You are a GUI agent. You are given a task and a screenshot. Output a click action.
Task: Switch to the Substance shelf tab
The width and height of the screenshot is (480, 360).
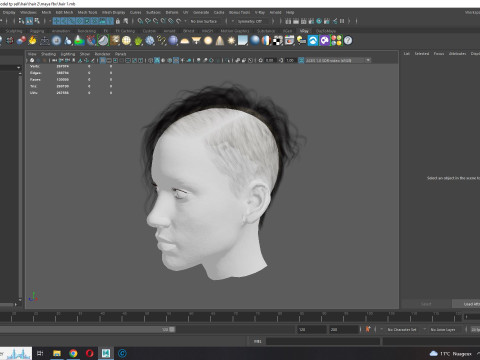coord(266,31)
